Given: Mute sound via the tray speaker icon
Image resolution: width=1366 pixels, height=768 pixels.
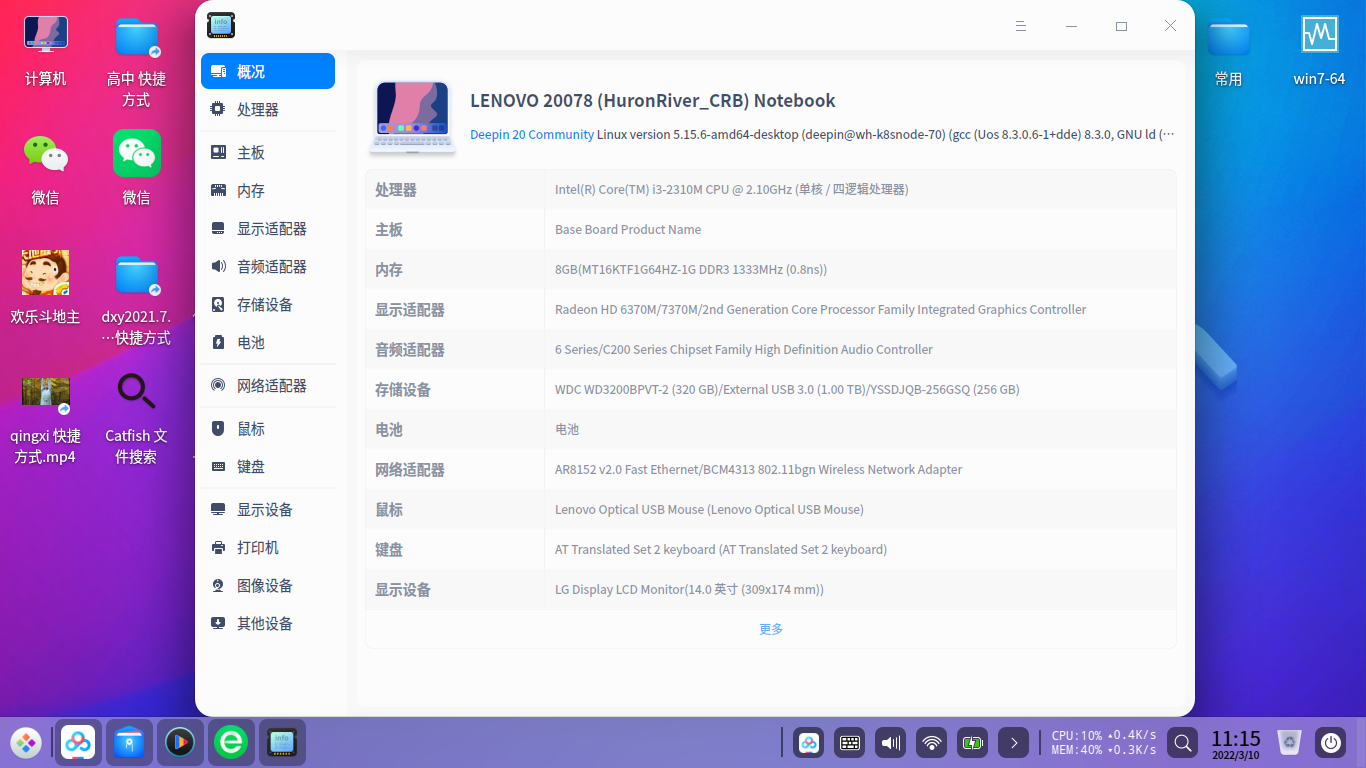Looking at the screenshot, I should click(x=890, y=743).
